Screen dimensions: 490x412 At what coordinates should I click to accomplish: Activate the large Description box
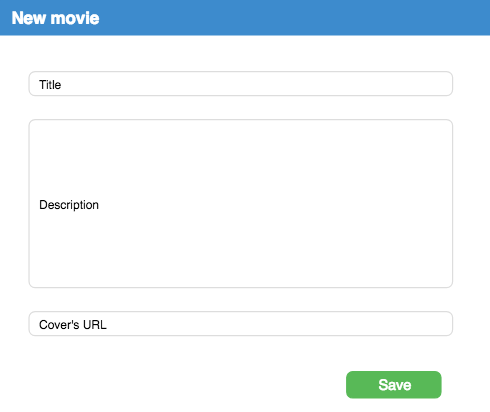point(241,204)
